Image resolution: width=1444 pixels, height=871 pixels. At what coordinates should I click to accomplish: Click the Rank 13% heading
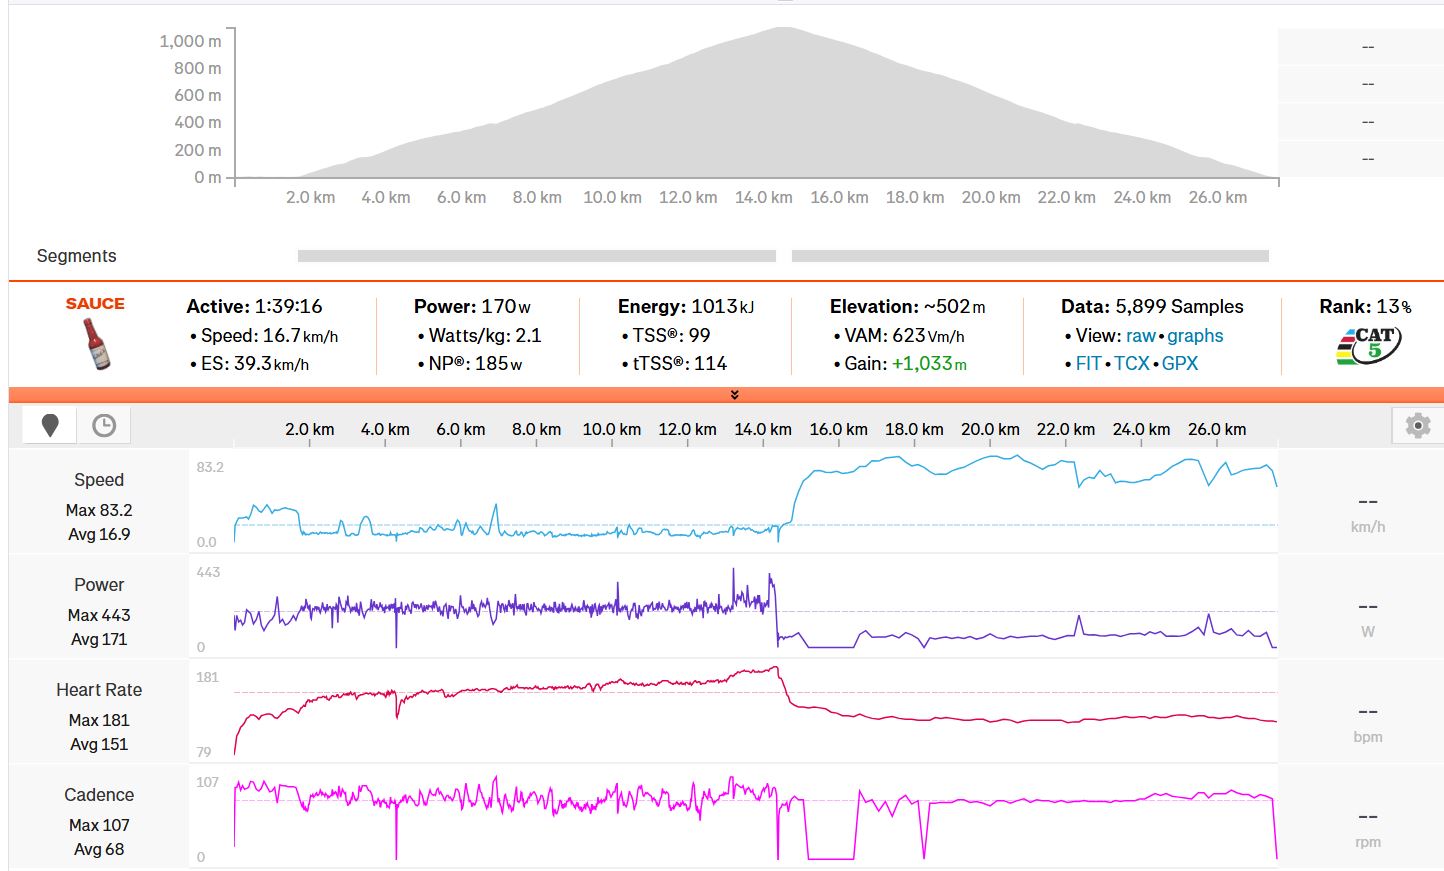point(1365,307)
